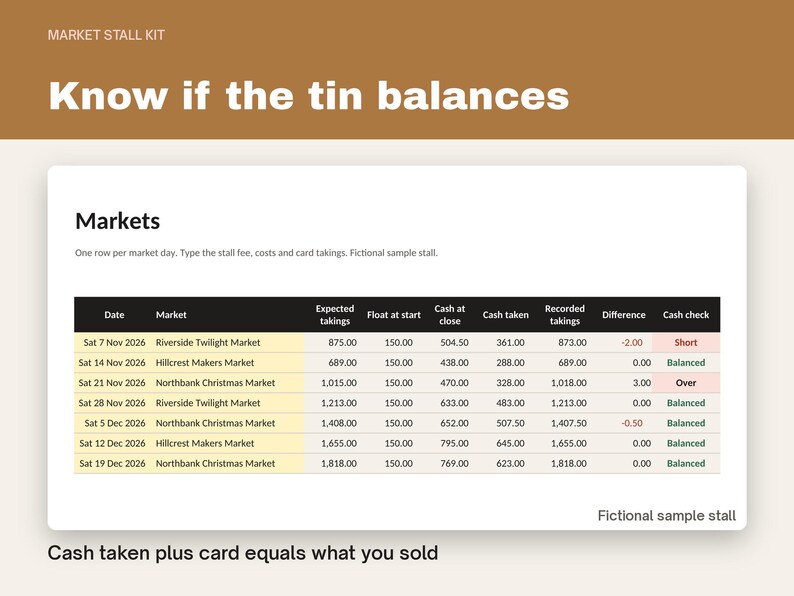Click the 'One row per market day' instruction line
The width and height of the screenshot is (794, 596).
click(256, 253)
